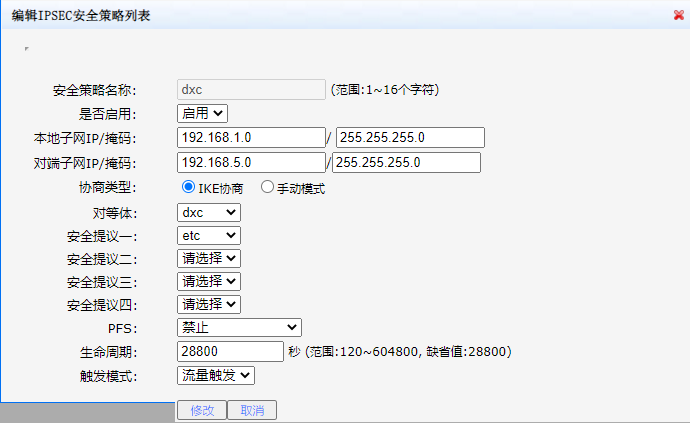Click the local subnet mask field
Screen dimensions: 690x423
pyautogui.click(x=410, y=137)
